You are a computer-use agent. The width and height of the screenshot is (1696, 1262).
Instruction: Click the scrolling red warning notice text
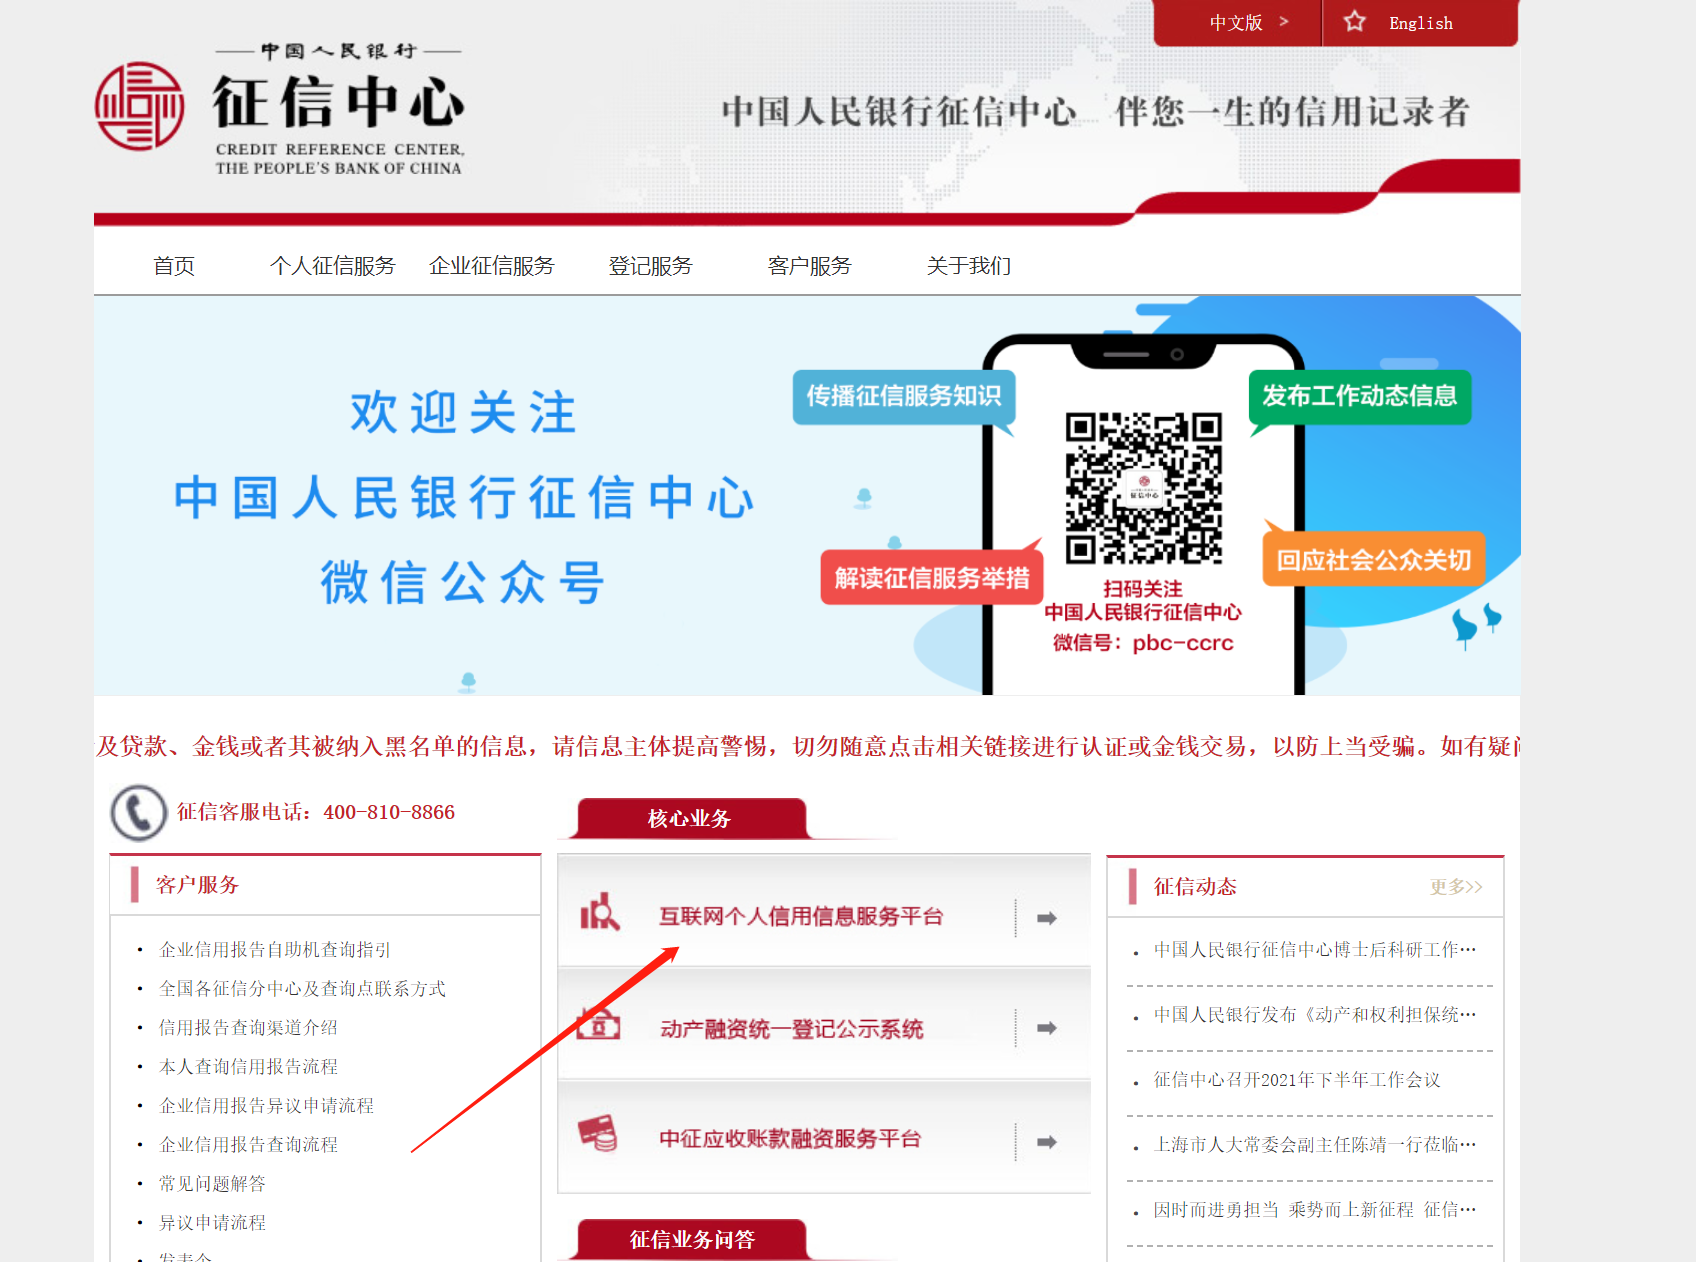click(807, 747)
